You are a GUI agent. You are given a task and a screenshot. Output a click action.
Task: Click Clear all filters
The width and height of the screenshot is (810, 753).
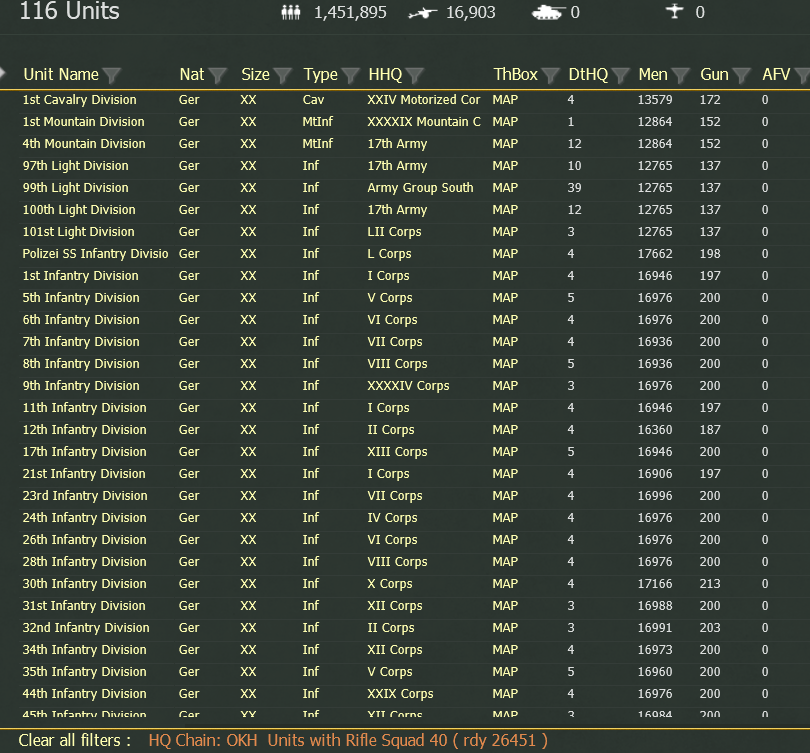pyautogui.click(x=69, y=740)
